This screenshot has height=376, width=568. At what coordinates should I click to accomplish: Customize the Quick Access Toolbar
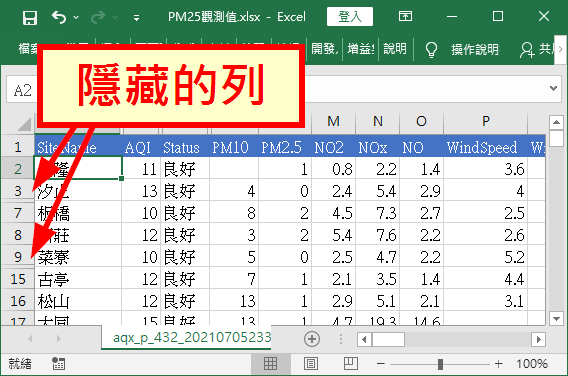(136, 17)
